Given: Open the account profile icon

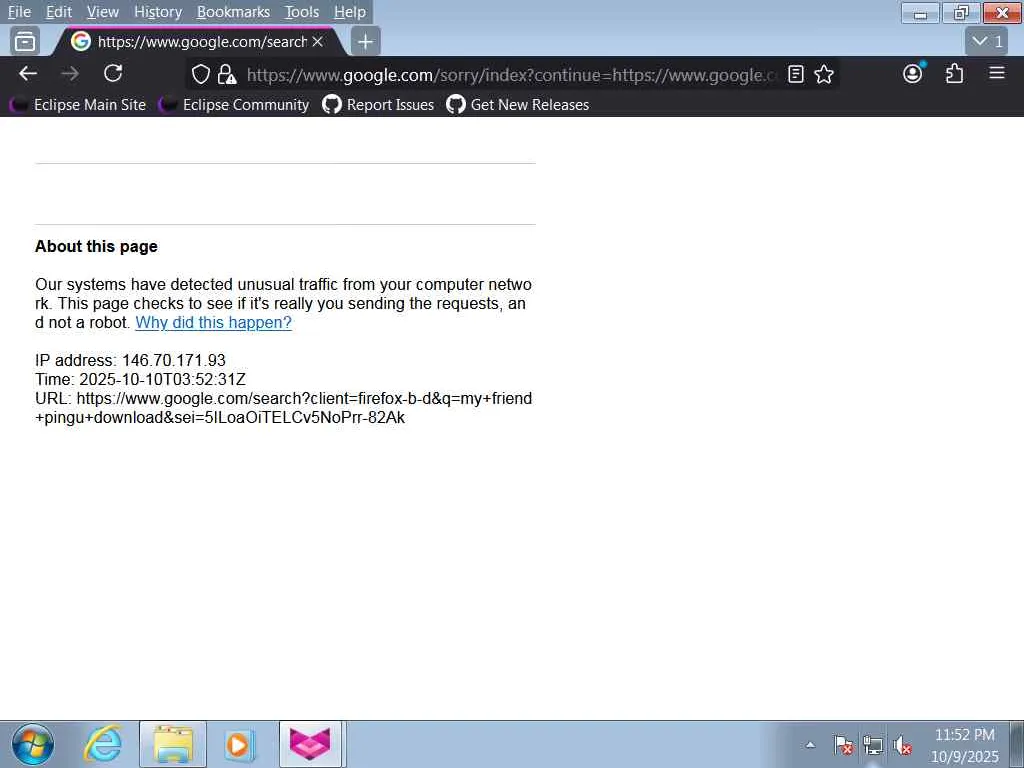Looking at the screenshot, I should 913,73.
